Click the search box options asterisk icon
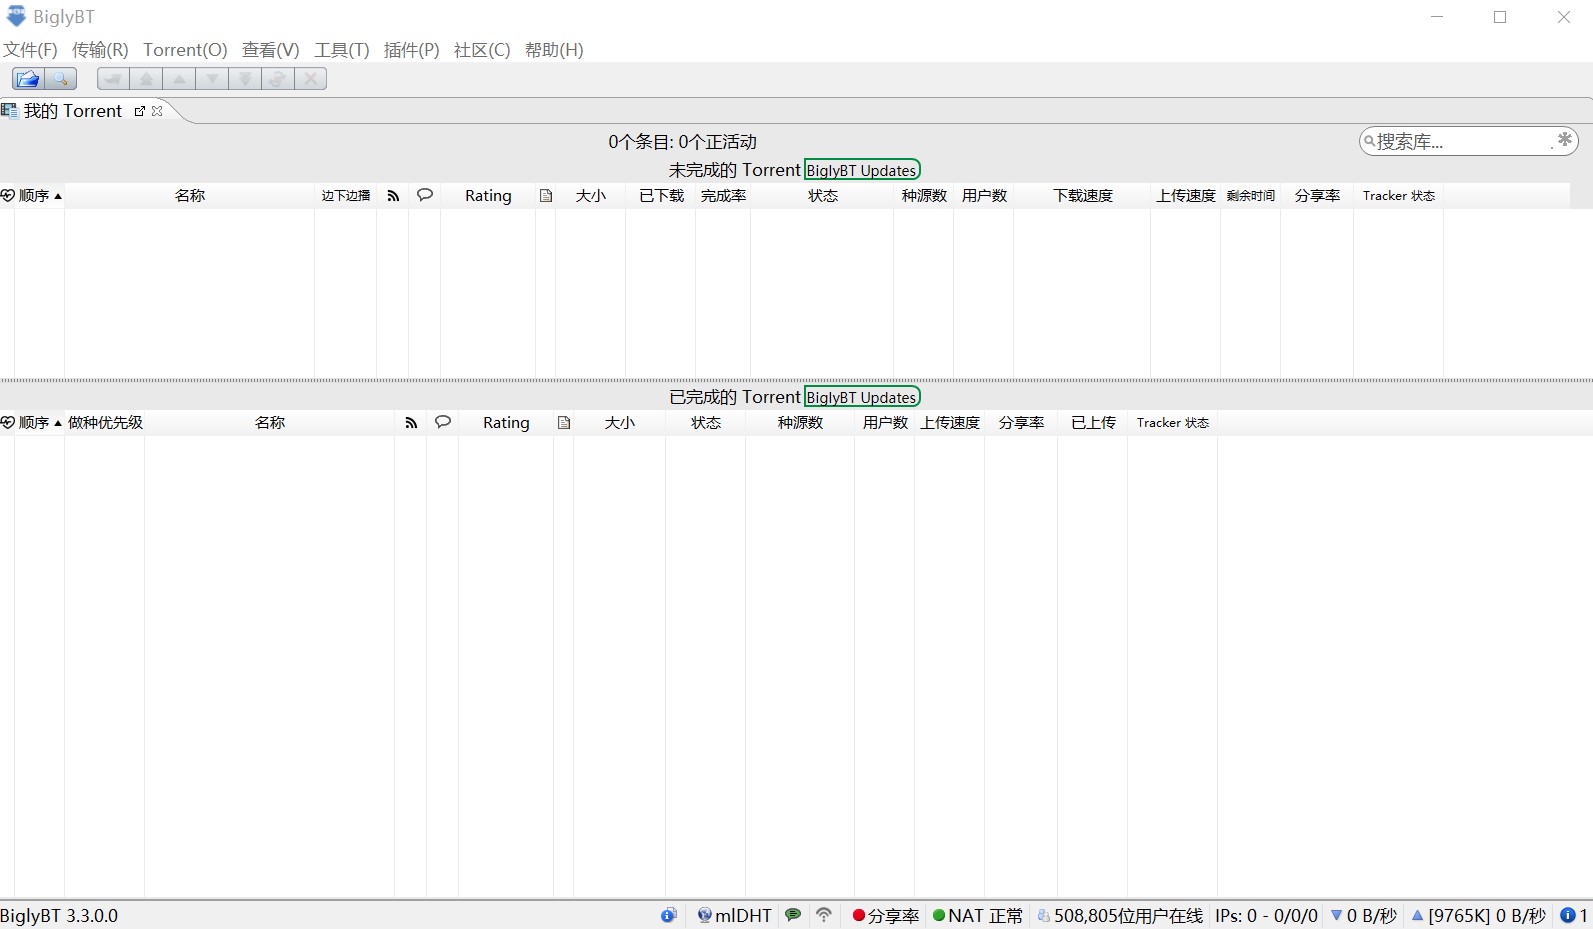This screenshot has height=929, width=1593. (x=1564, y=141)
